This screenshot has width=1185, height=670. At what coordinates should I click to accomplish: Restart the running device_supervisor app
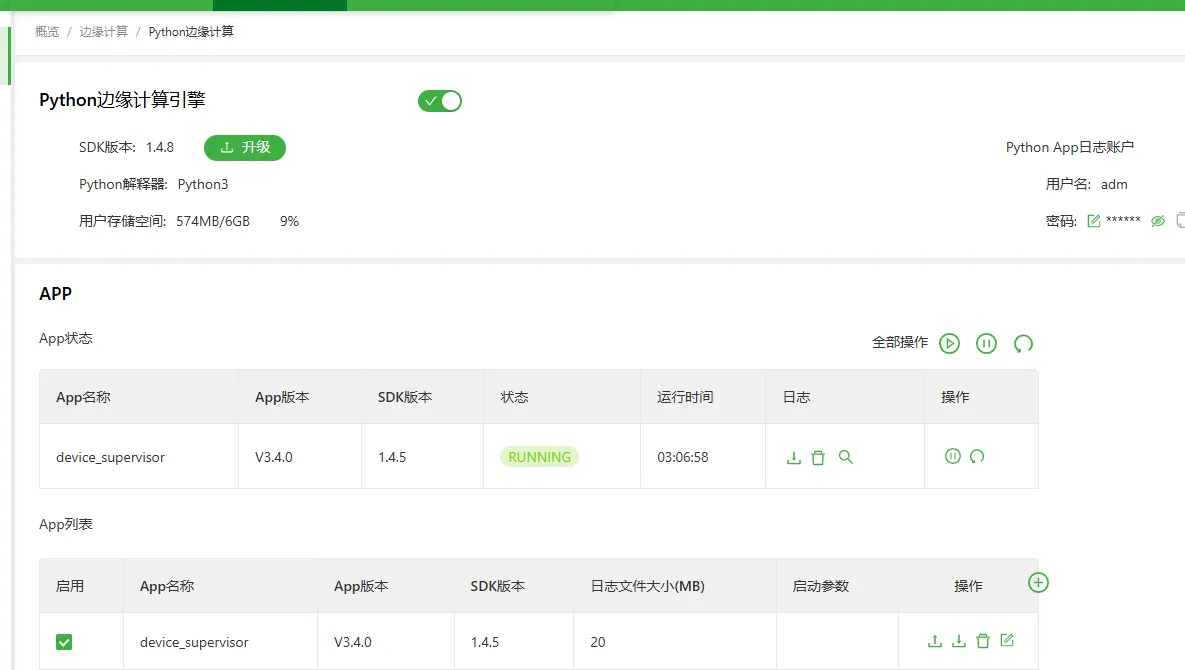977,456
